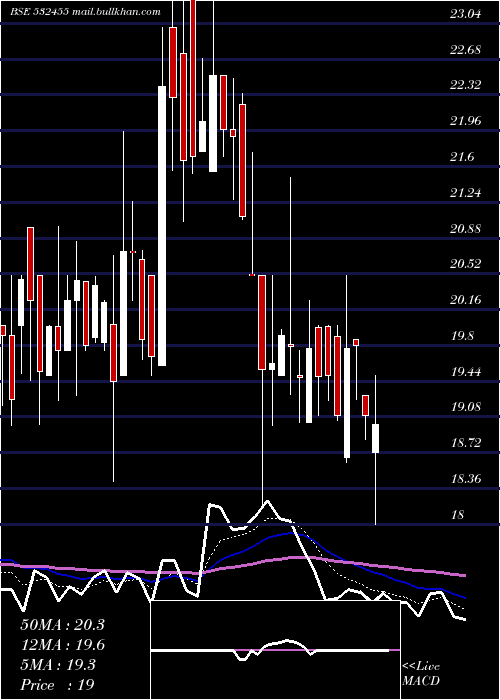This screenshot has height=700, width=500.
Task: Click the 20.52 price axis label
Action: click(466, 264)
